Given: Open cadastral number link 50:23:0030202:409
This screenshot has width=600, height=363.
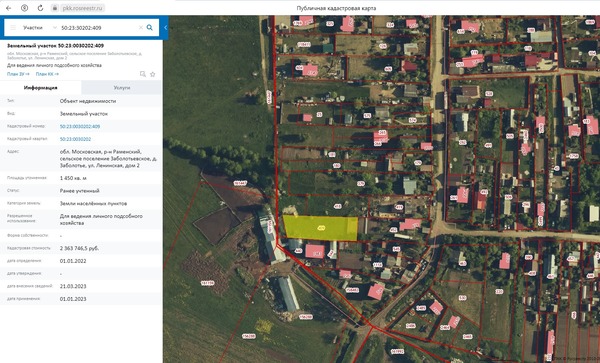Looking at the screenshot, I should pos(80,126).
